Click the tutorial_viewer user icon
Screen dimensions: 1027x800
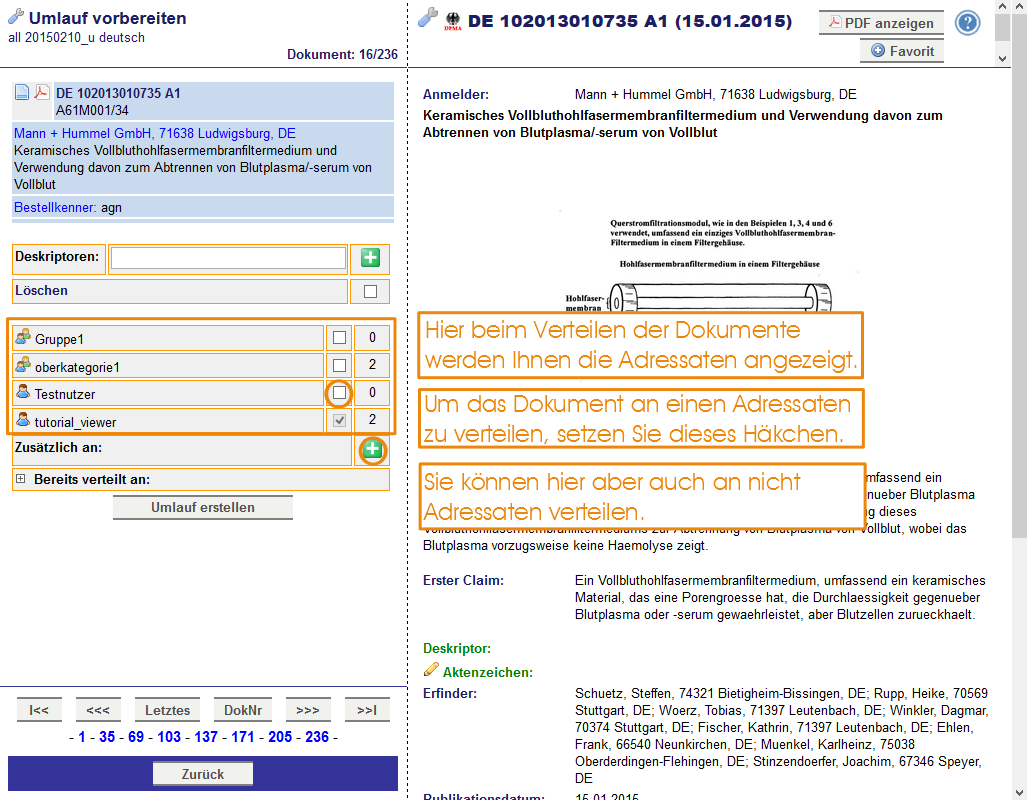click(x=23, y=420)
